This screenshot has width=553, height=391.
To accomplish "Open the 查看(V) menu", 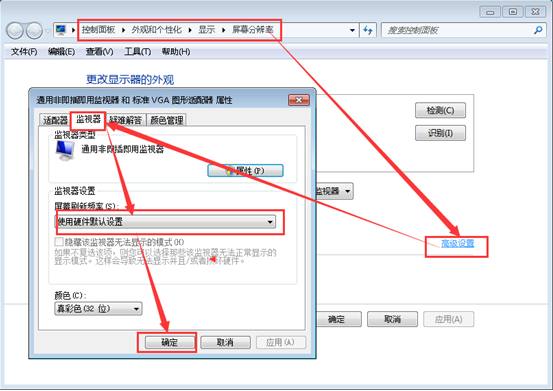I will pyautogui.click(x=99, y=52).
